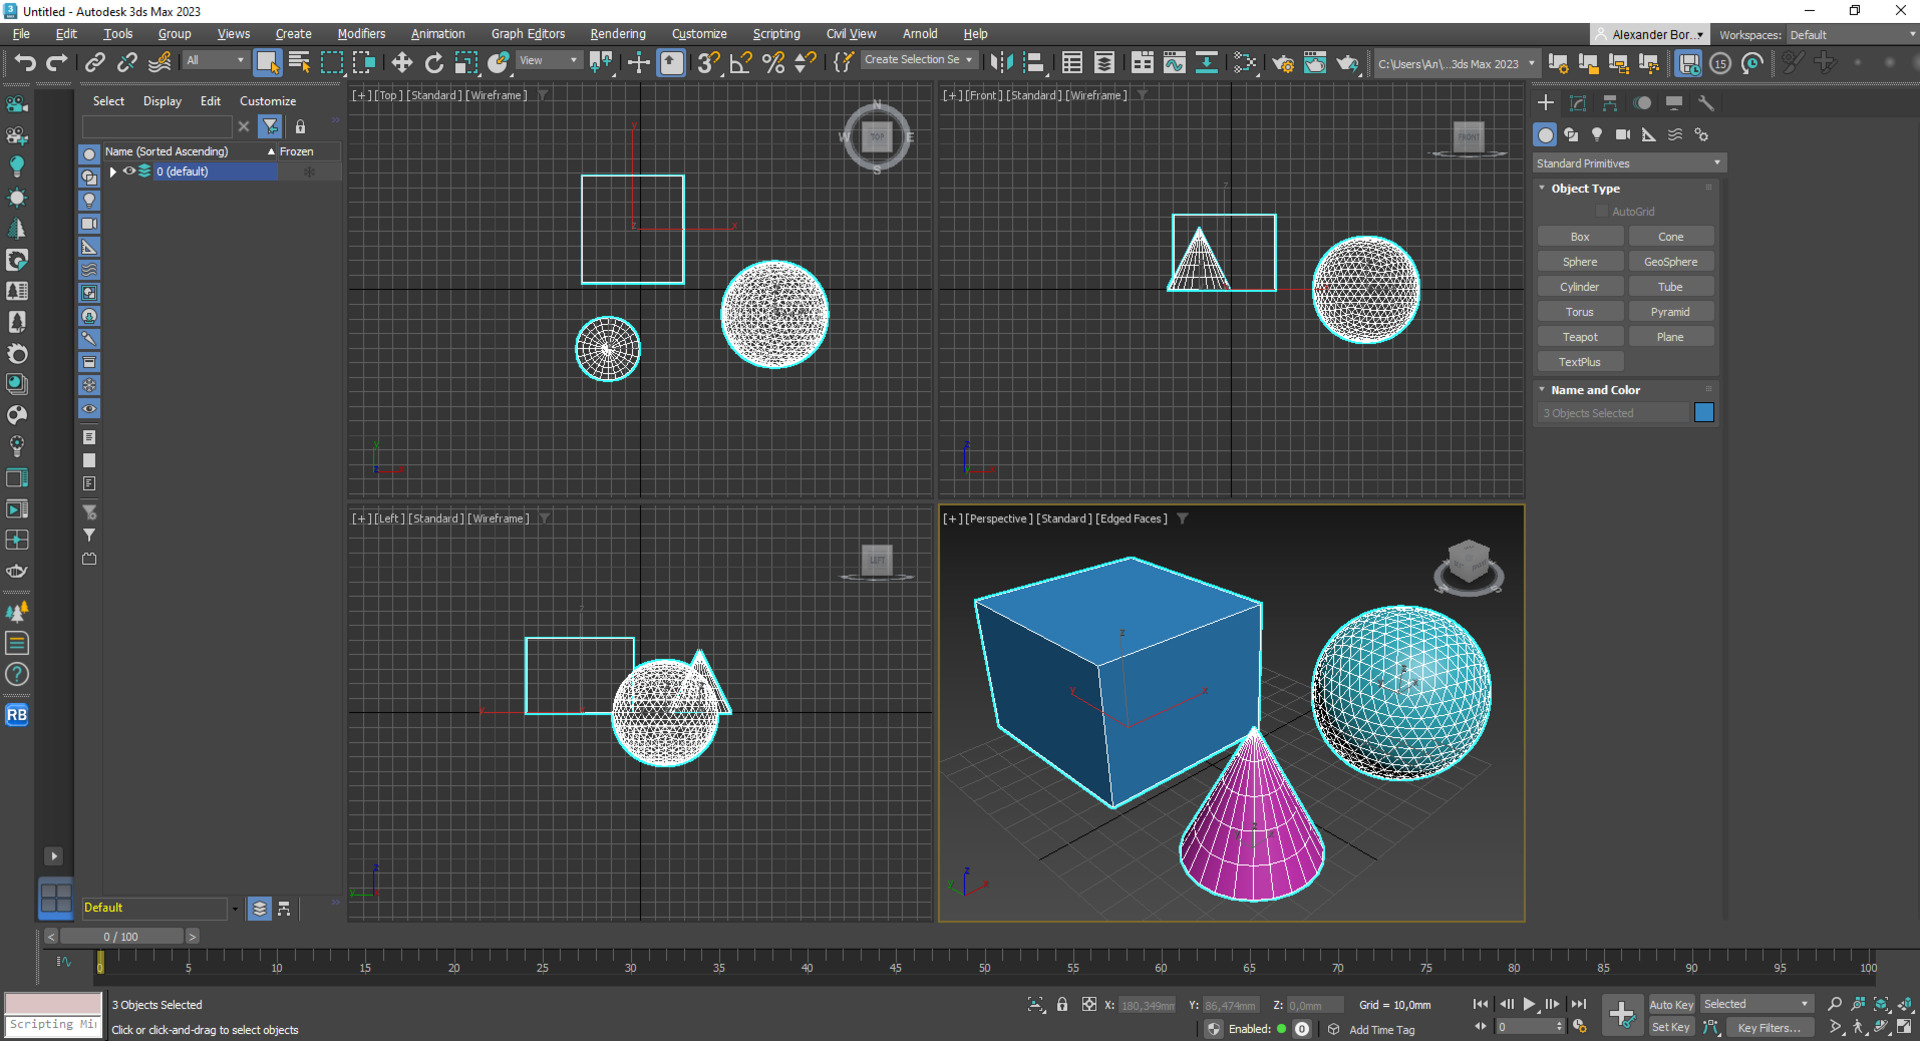Click the Redo arrow icon
This screenshot has width=1920, height=1041.
57,63
